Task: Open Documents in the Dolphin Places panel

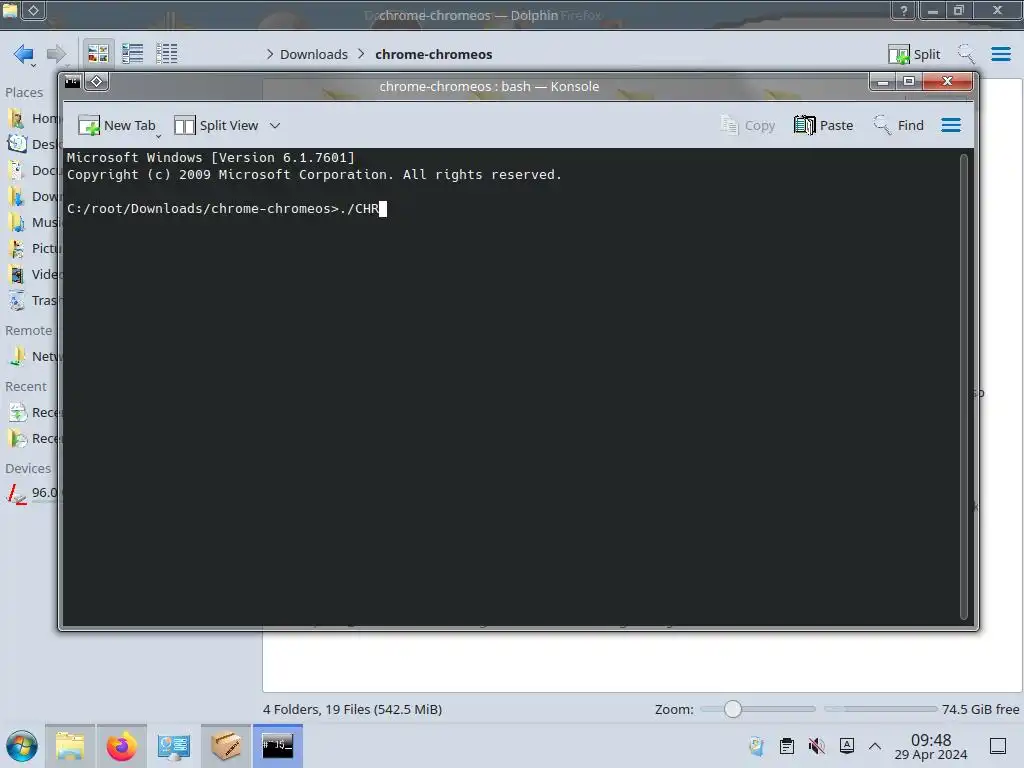Action: [x=33, y=170]
